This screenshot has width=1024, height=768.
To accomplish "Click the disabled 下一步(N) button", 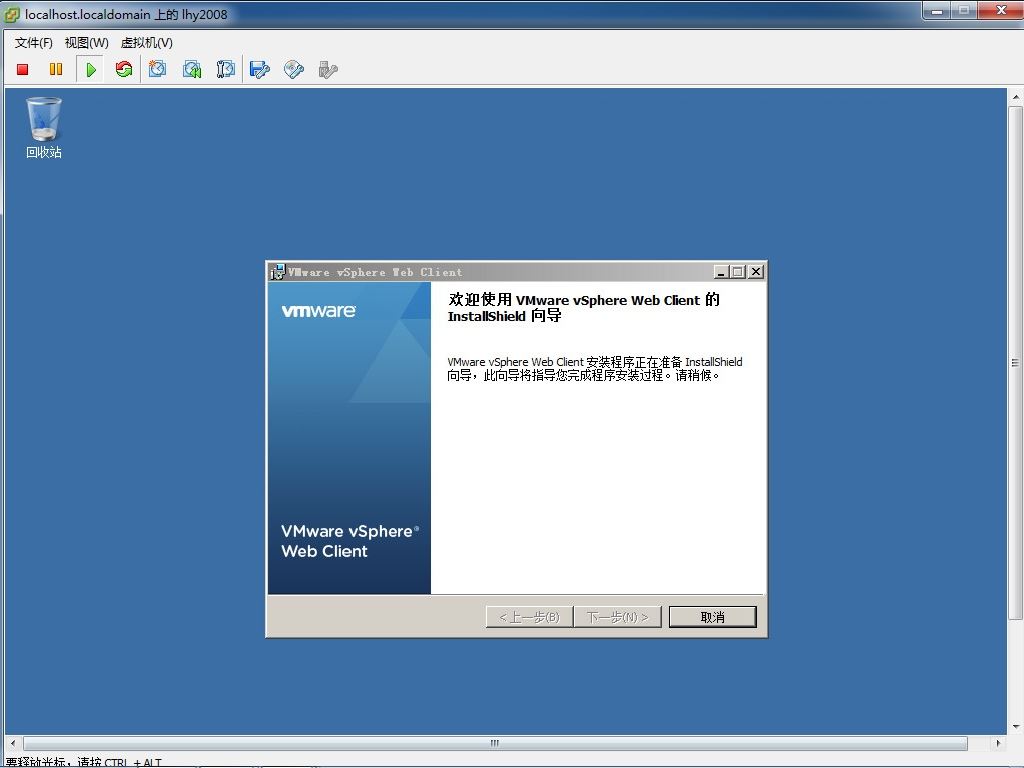I will 618,617.
